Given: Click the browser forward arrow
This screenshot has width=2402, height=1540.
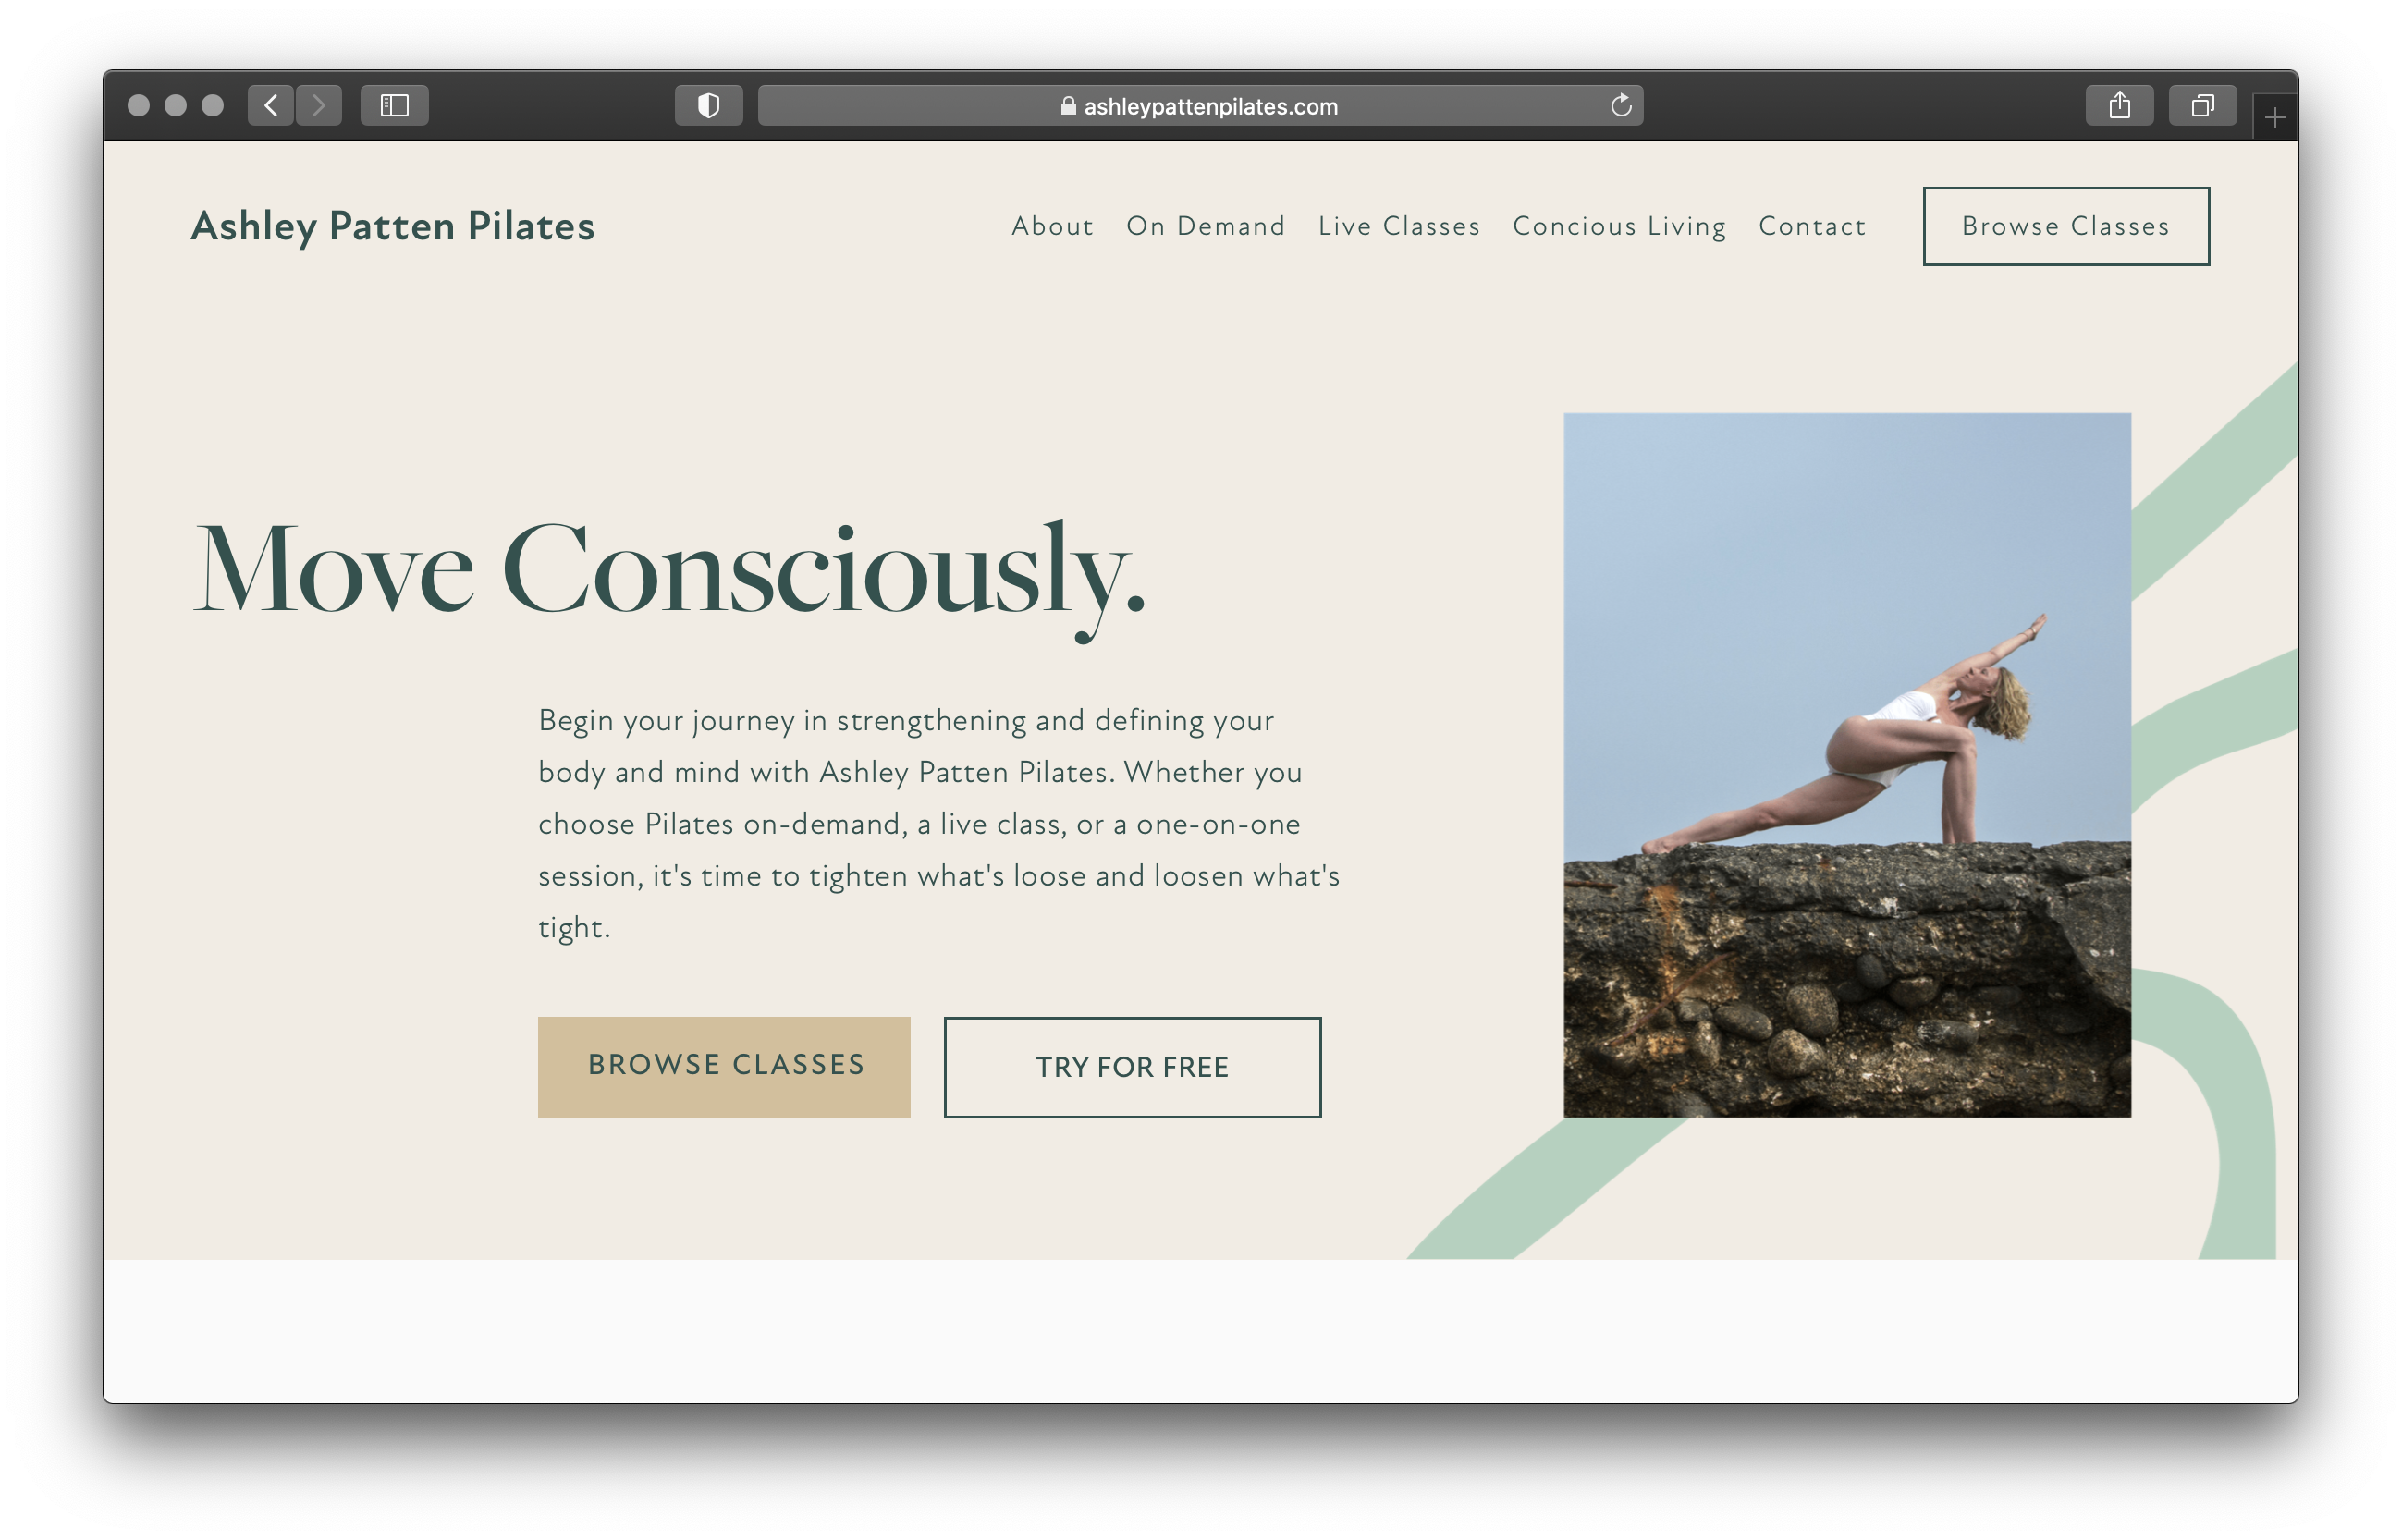Looking at the screenshot, I should [x=319, y=105].
